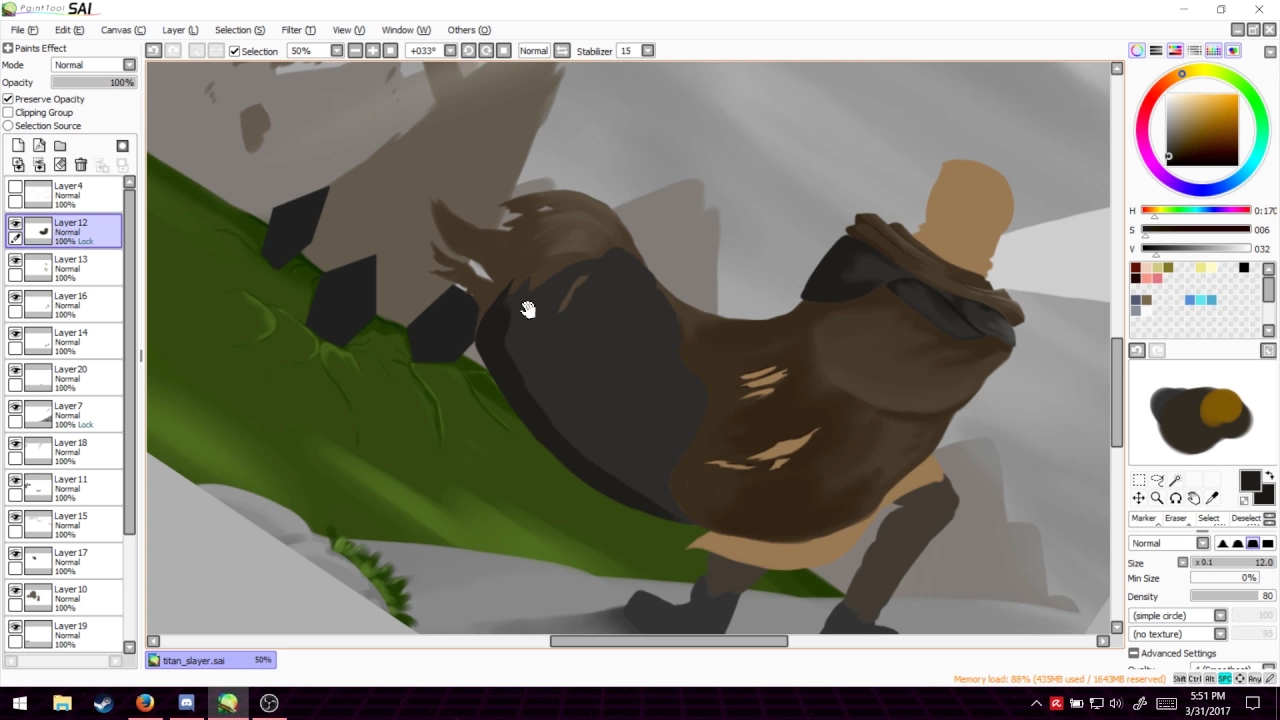Swap foreground and background colors
Image resolution: width=1280 pixels, height=720 pixels.
click(1269, 477)
